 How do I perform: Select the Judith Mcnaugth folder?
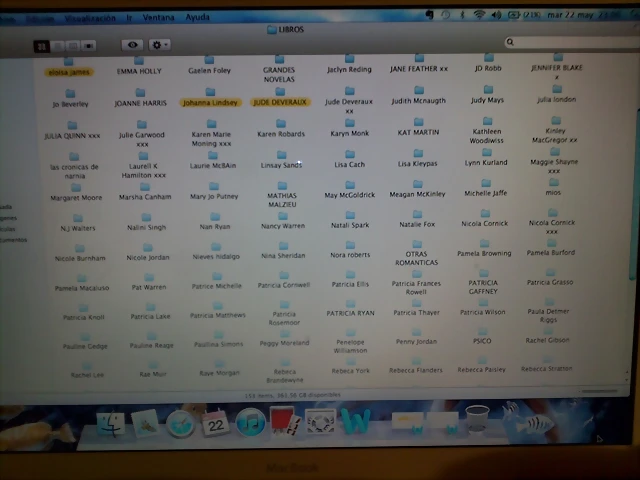point(419,96)
